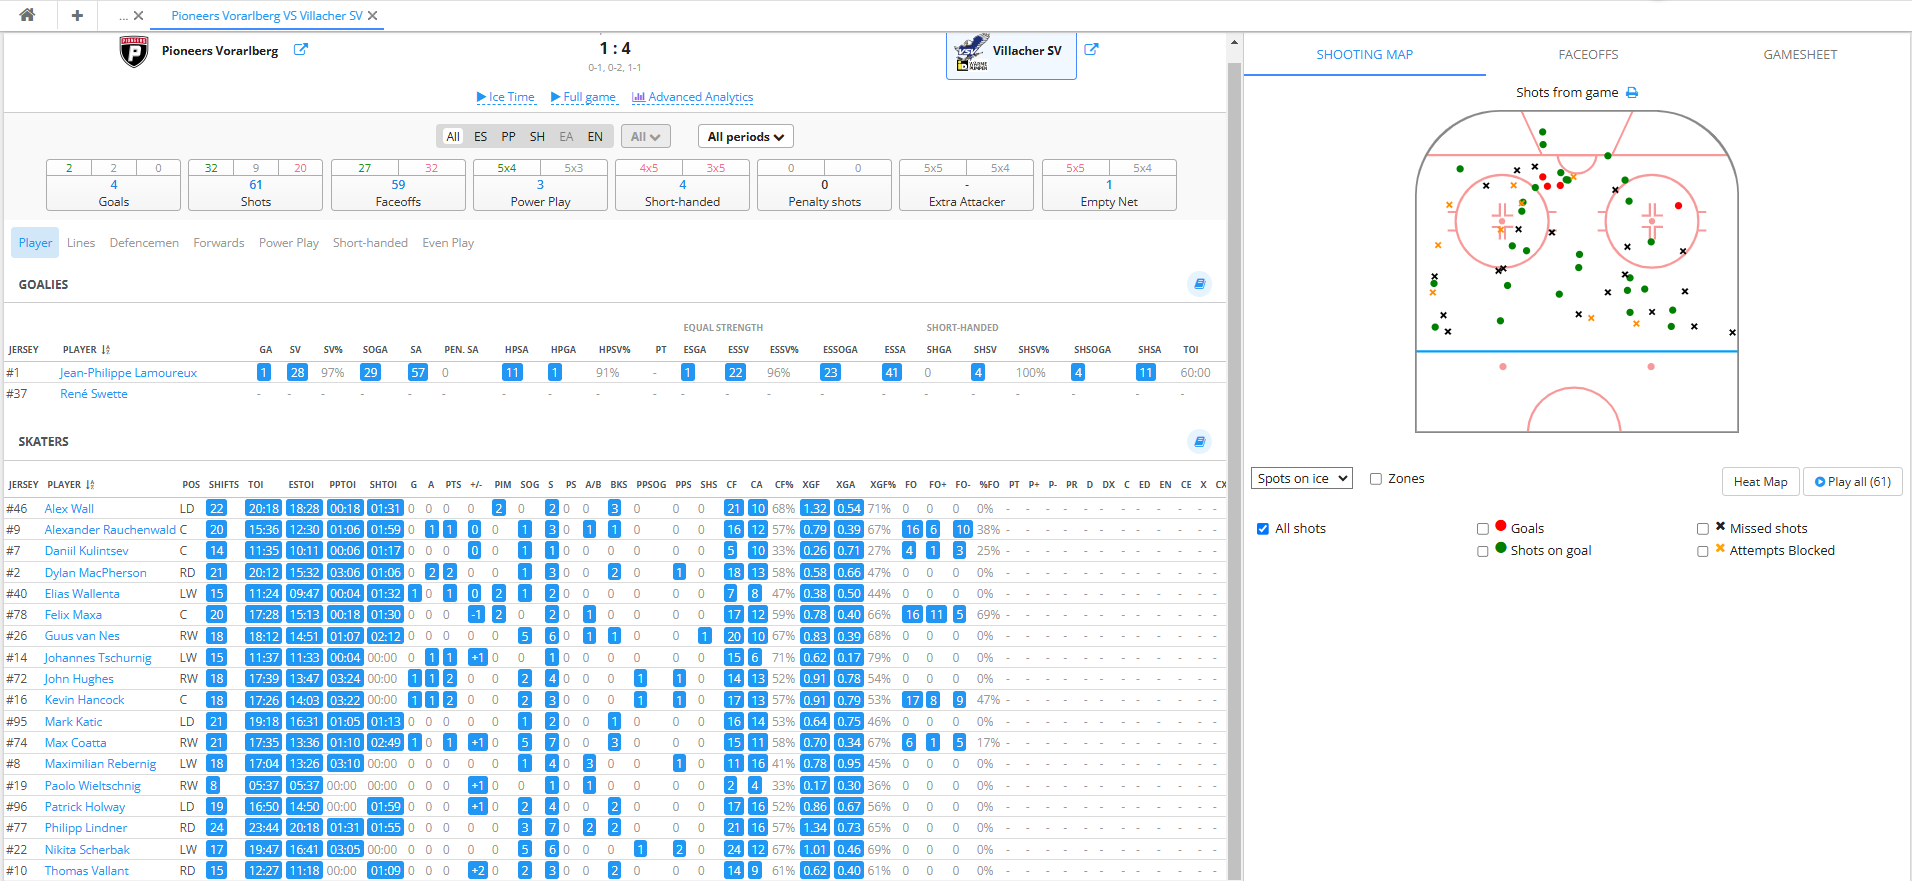Click the Pioneers Vorarlberg team logo
Screen dimensions: 1912x881
pyautogui.click(x=134, y=51)
